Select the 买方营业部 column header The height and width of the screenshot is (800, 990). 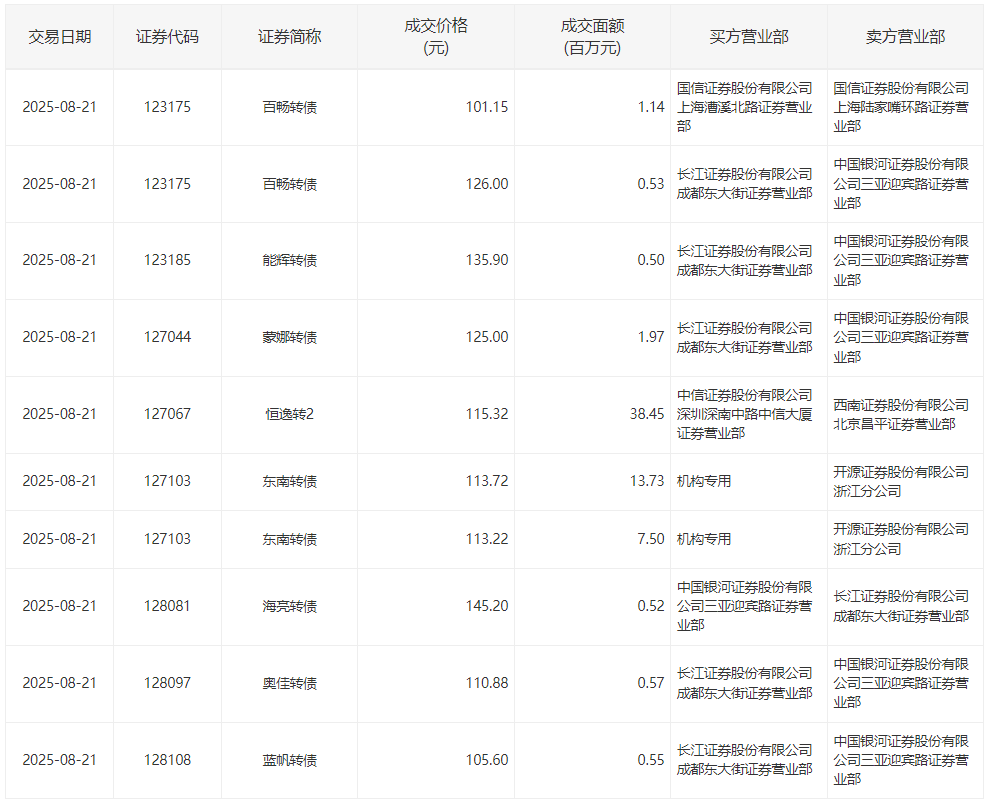(x=748, y=37)
